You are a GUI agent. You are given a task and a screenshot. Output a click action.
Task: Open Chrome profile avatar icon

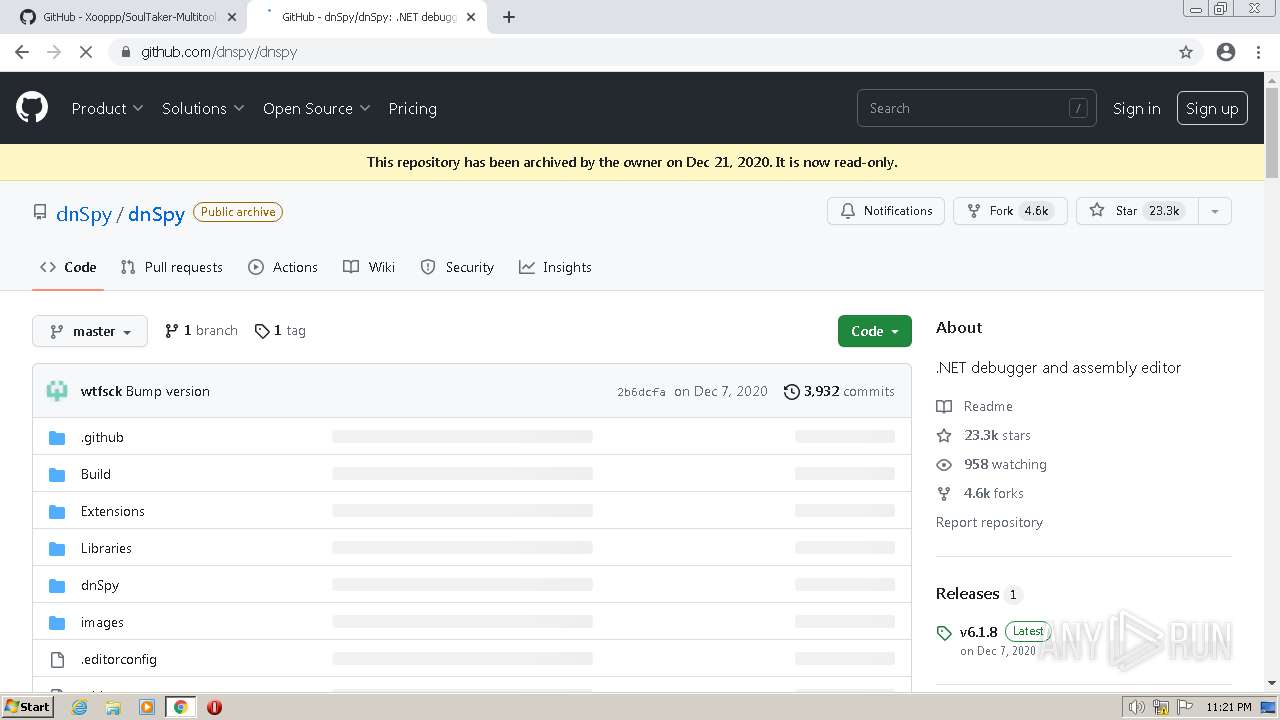coord(1226,52)
